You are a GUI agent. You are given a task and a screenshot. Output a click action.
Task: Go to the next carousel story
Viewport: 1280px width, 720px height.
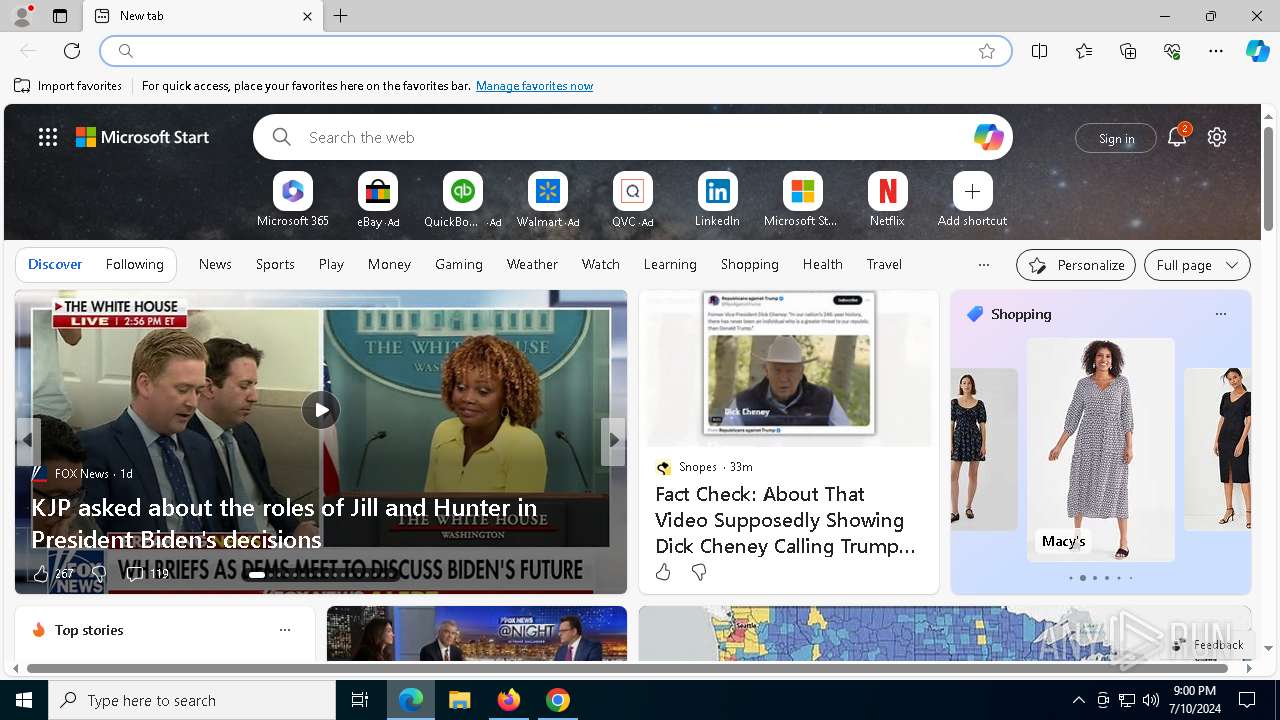point(613,440)
